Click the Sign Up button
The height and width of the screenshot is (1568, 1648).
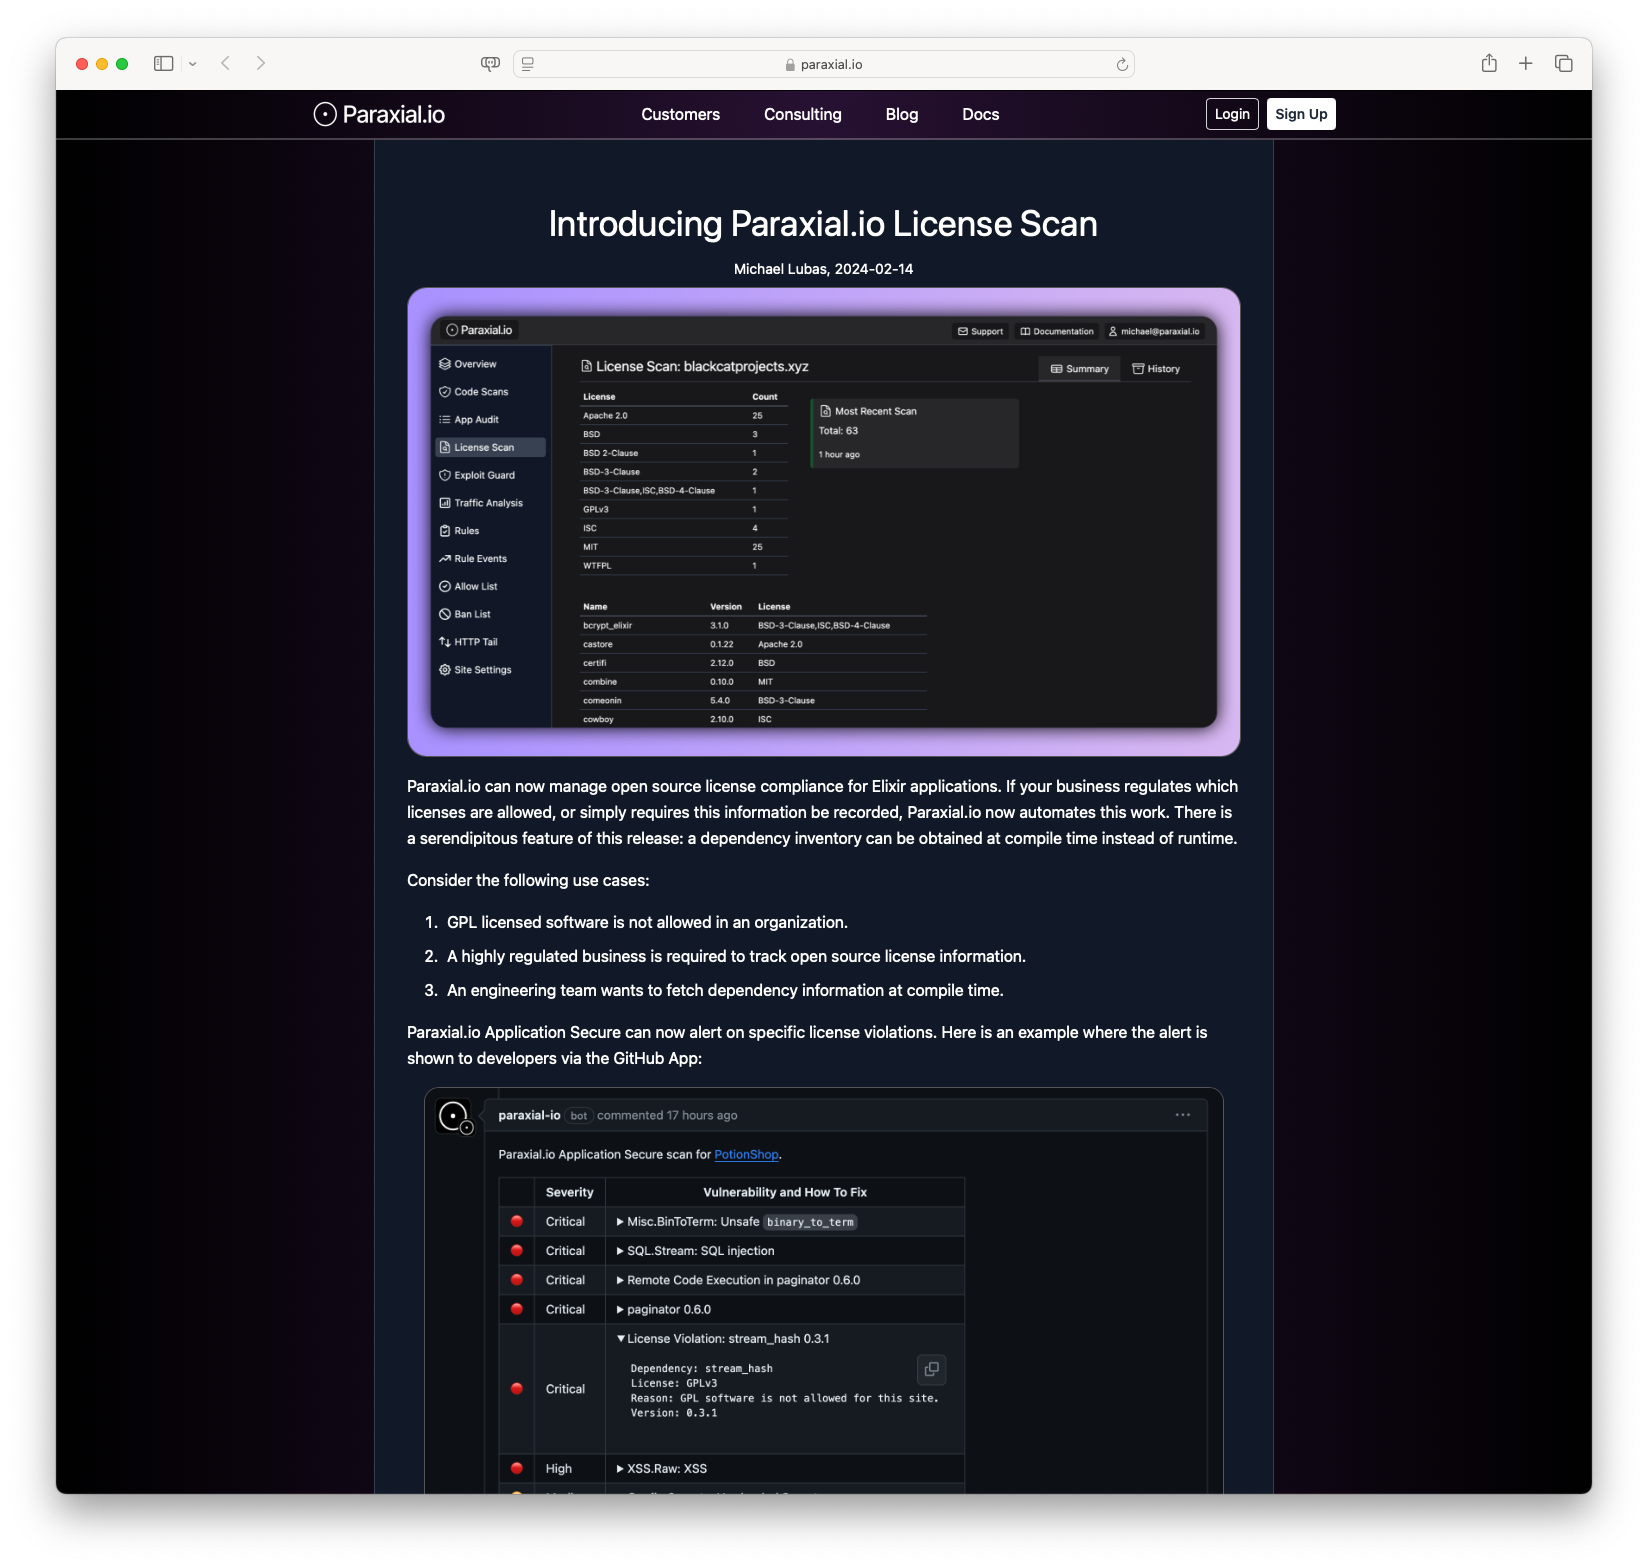pos(1300,113)
